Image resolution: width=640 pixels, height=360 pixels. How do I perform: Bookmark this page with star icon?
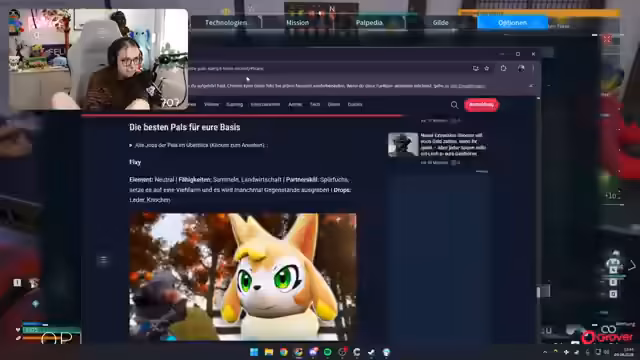pyautogui.click(x=487, y=69)
